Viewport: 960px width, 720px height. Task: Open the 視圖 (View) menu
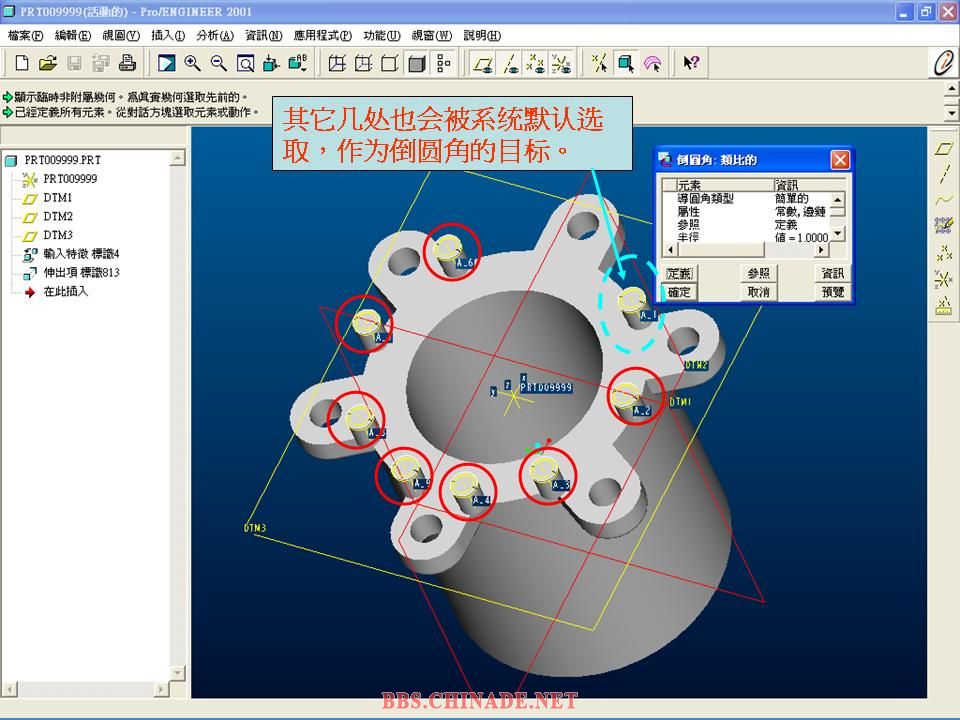121,36
